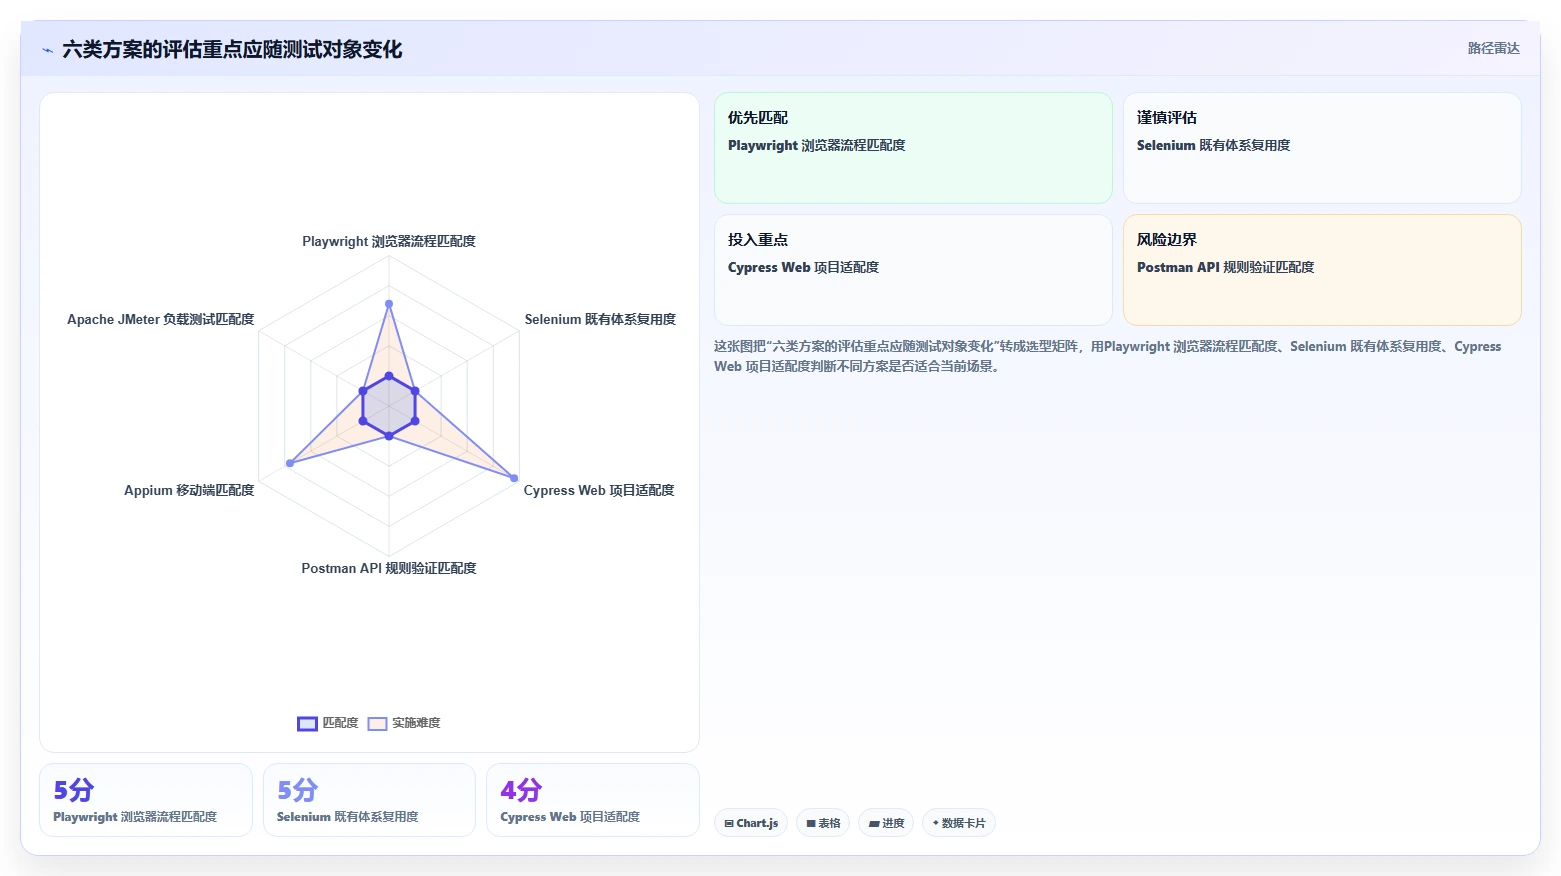The image size is (1561, 876).
Task: Select the 5分 Playwright score card
Action: [x=146, y=800]
